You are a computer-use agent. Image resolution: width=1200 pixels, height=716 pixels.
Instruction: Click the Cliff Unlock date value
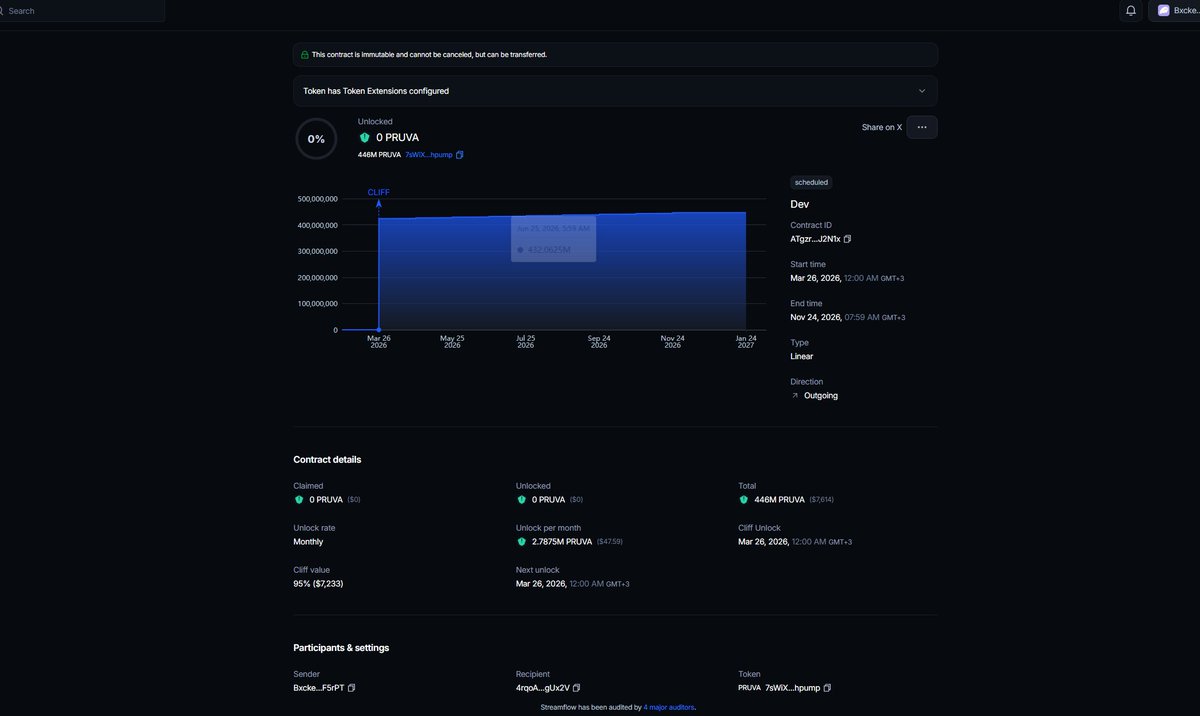(795, 542)
